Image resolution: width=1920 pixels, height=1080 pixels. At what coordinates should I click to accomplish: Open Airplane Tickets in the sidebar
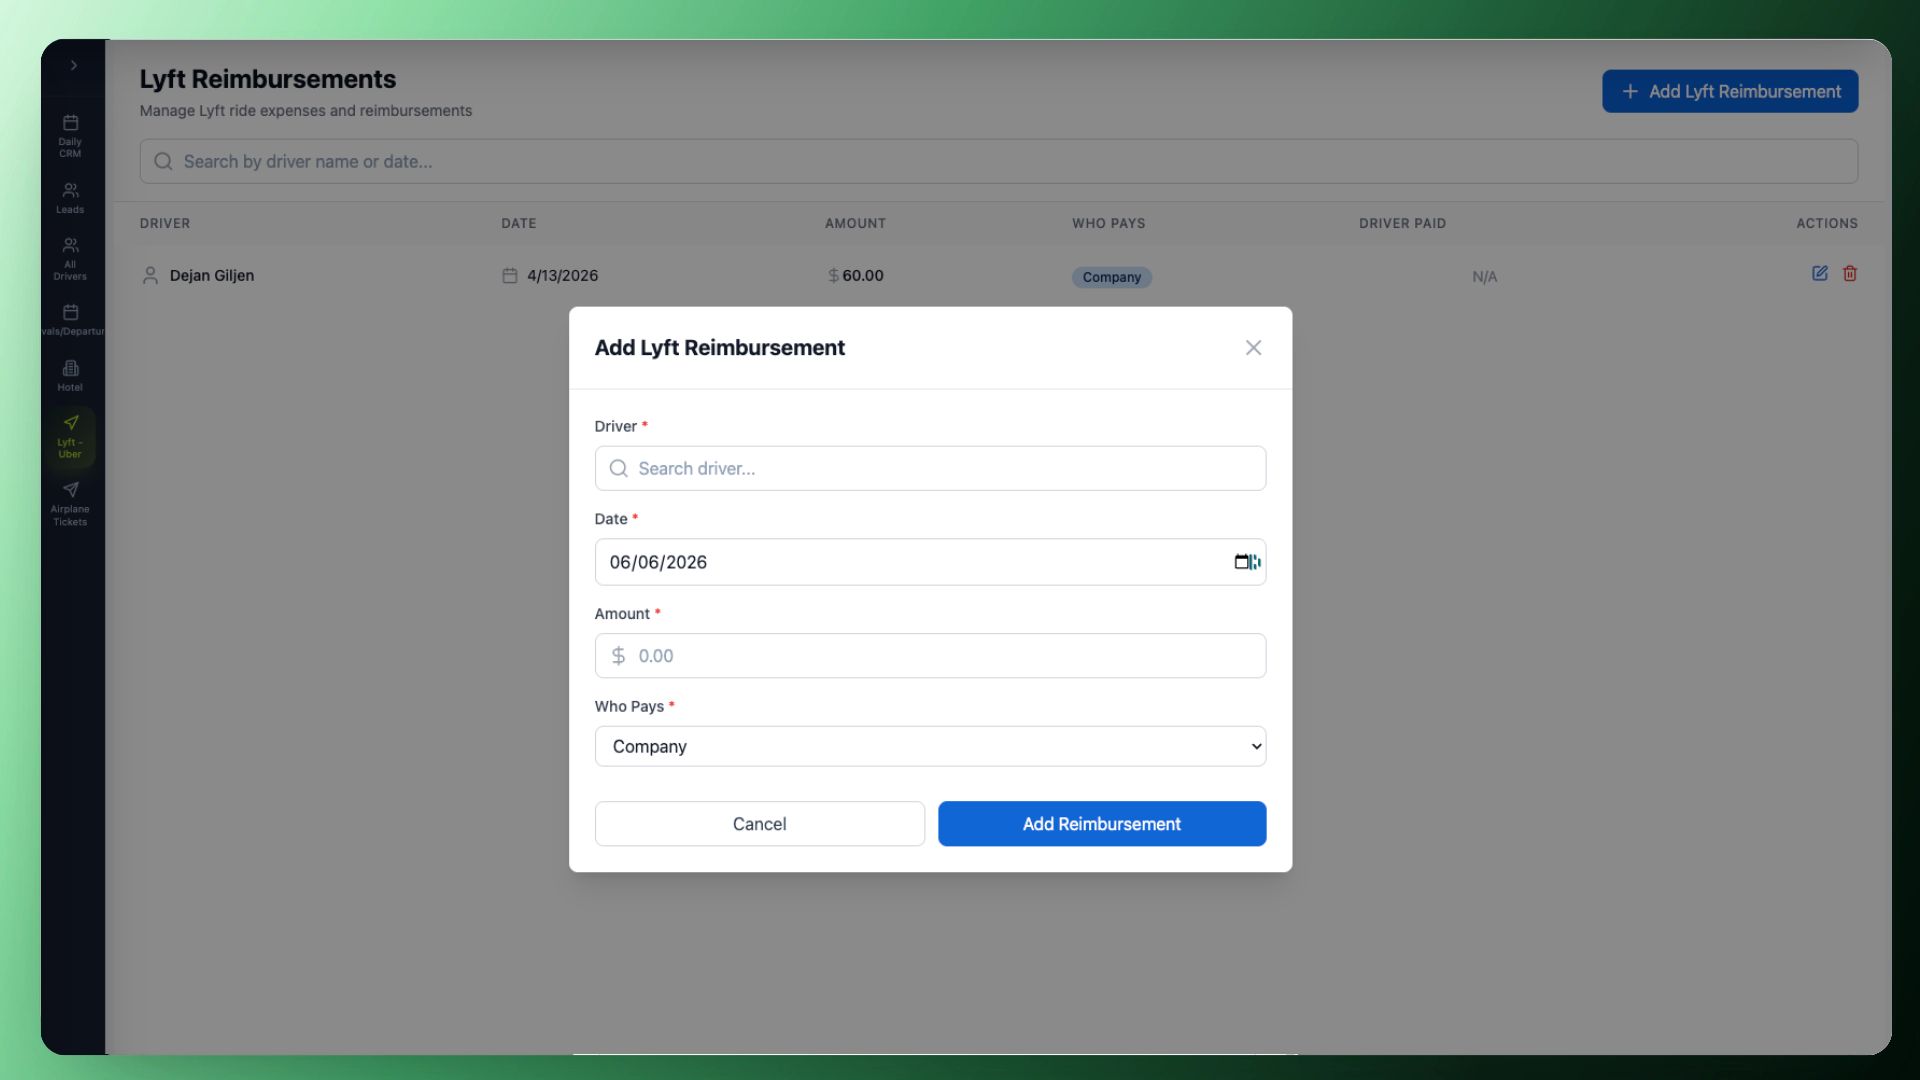click(x=70, y=503)
